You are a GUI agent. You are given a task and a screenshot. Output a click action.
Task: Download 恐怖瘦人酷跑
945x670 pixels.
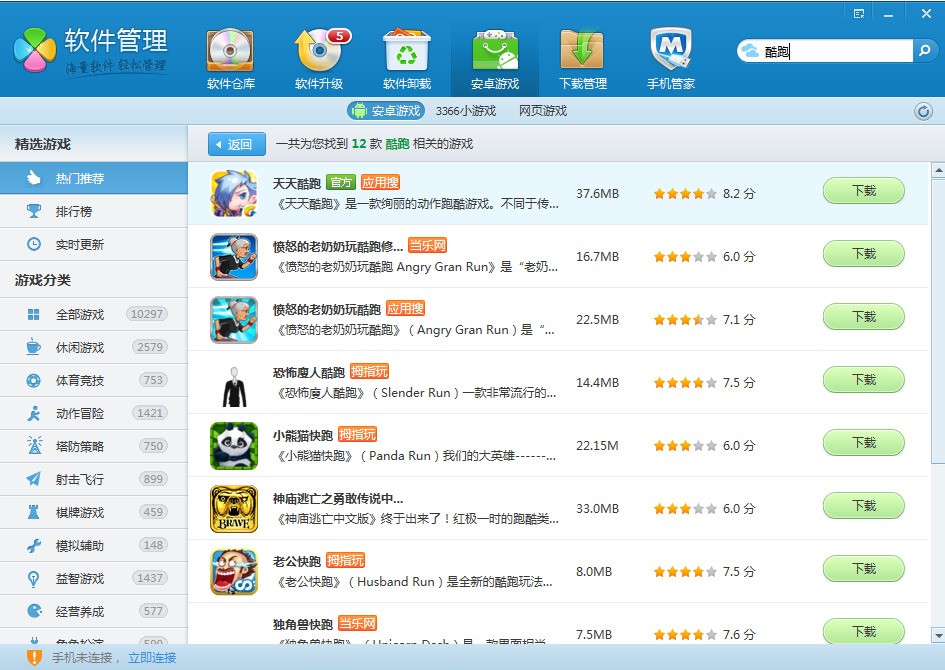[864, 380]
